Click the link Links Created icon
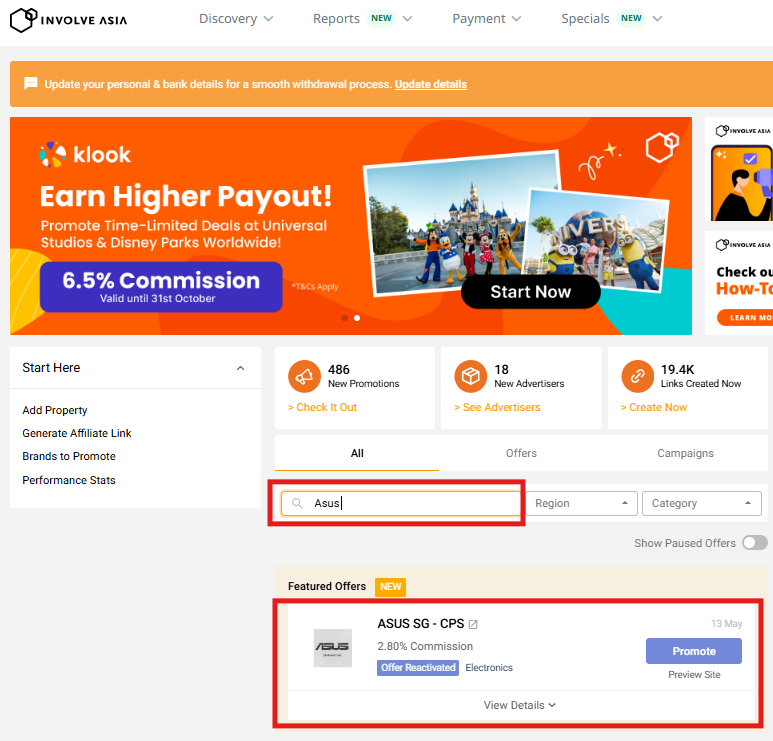773x741 pixels. 638,376
